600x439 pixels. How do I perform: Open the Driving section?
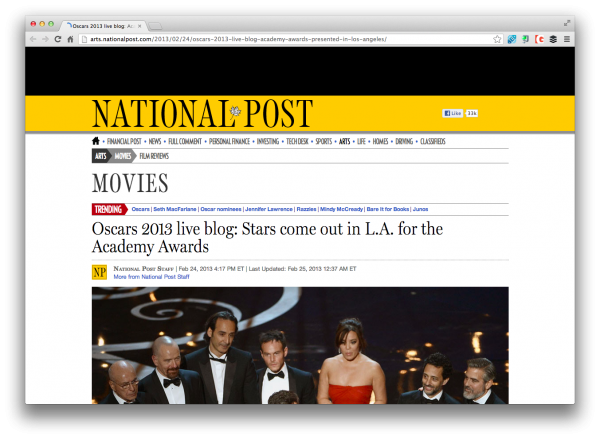[x=404, y=141]
